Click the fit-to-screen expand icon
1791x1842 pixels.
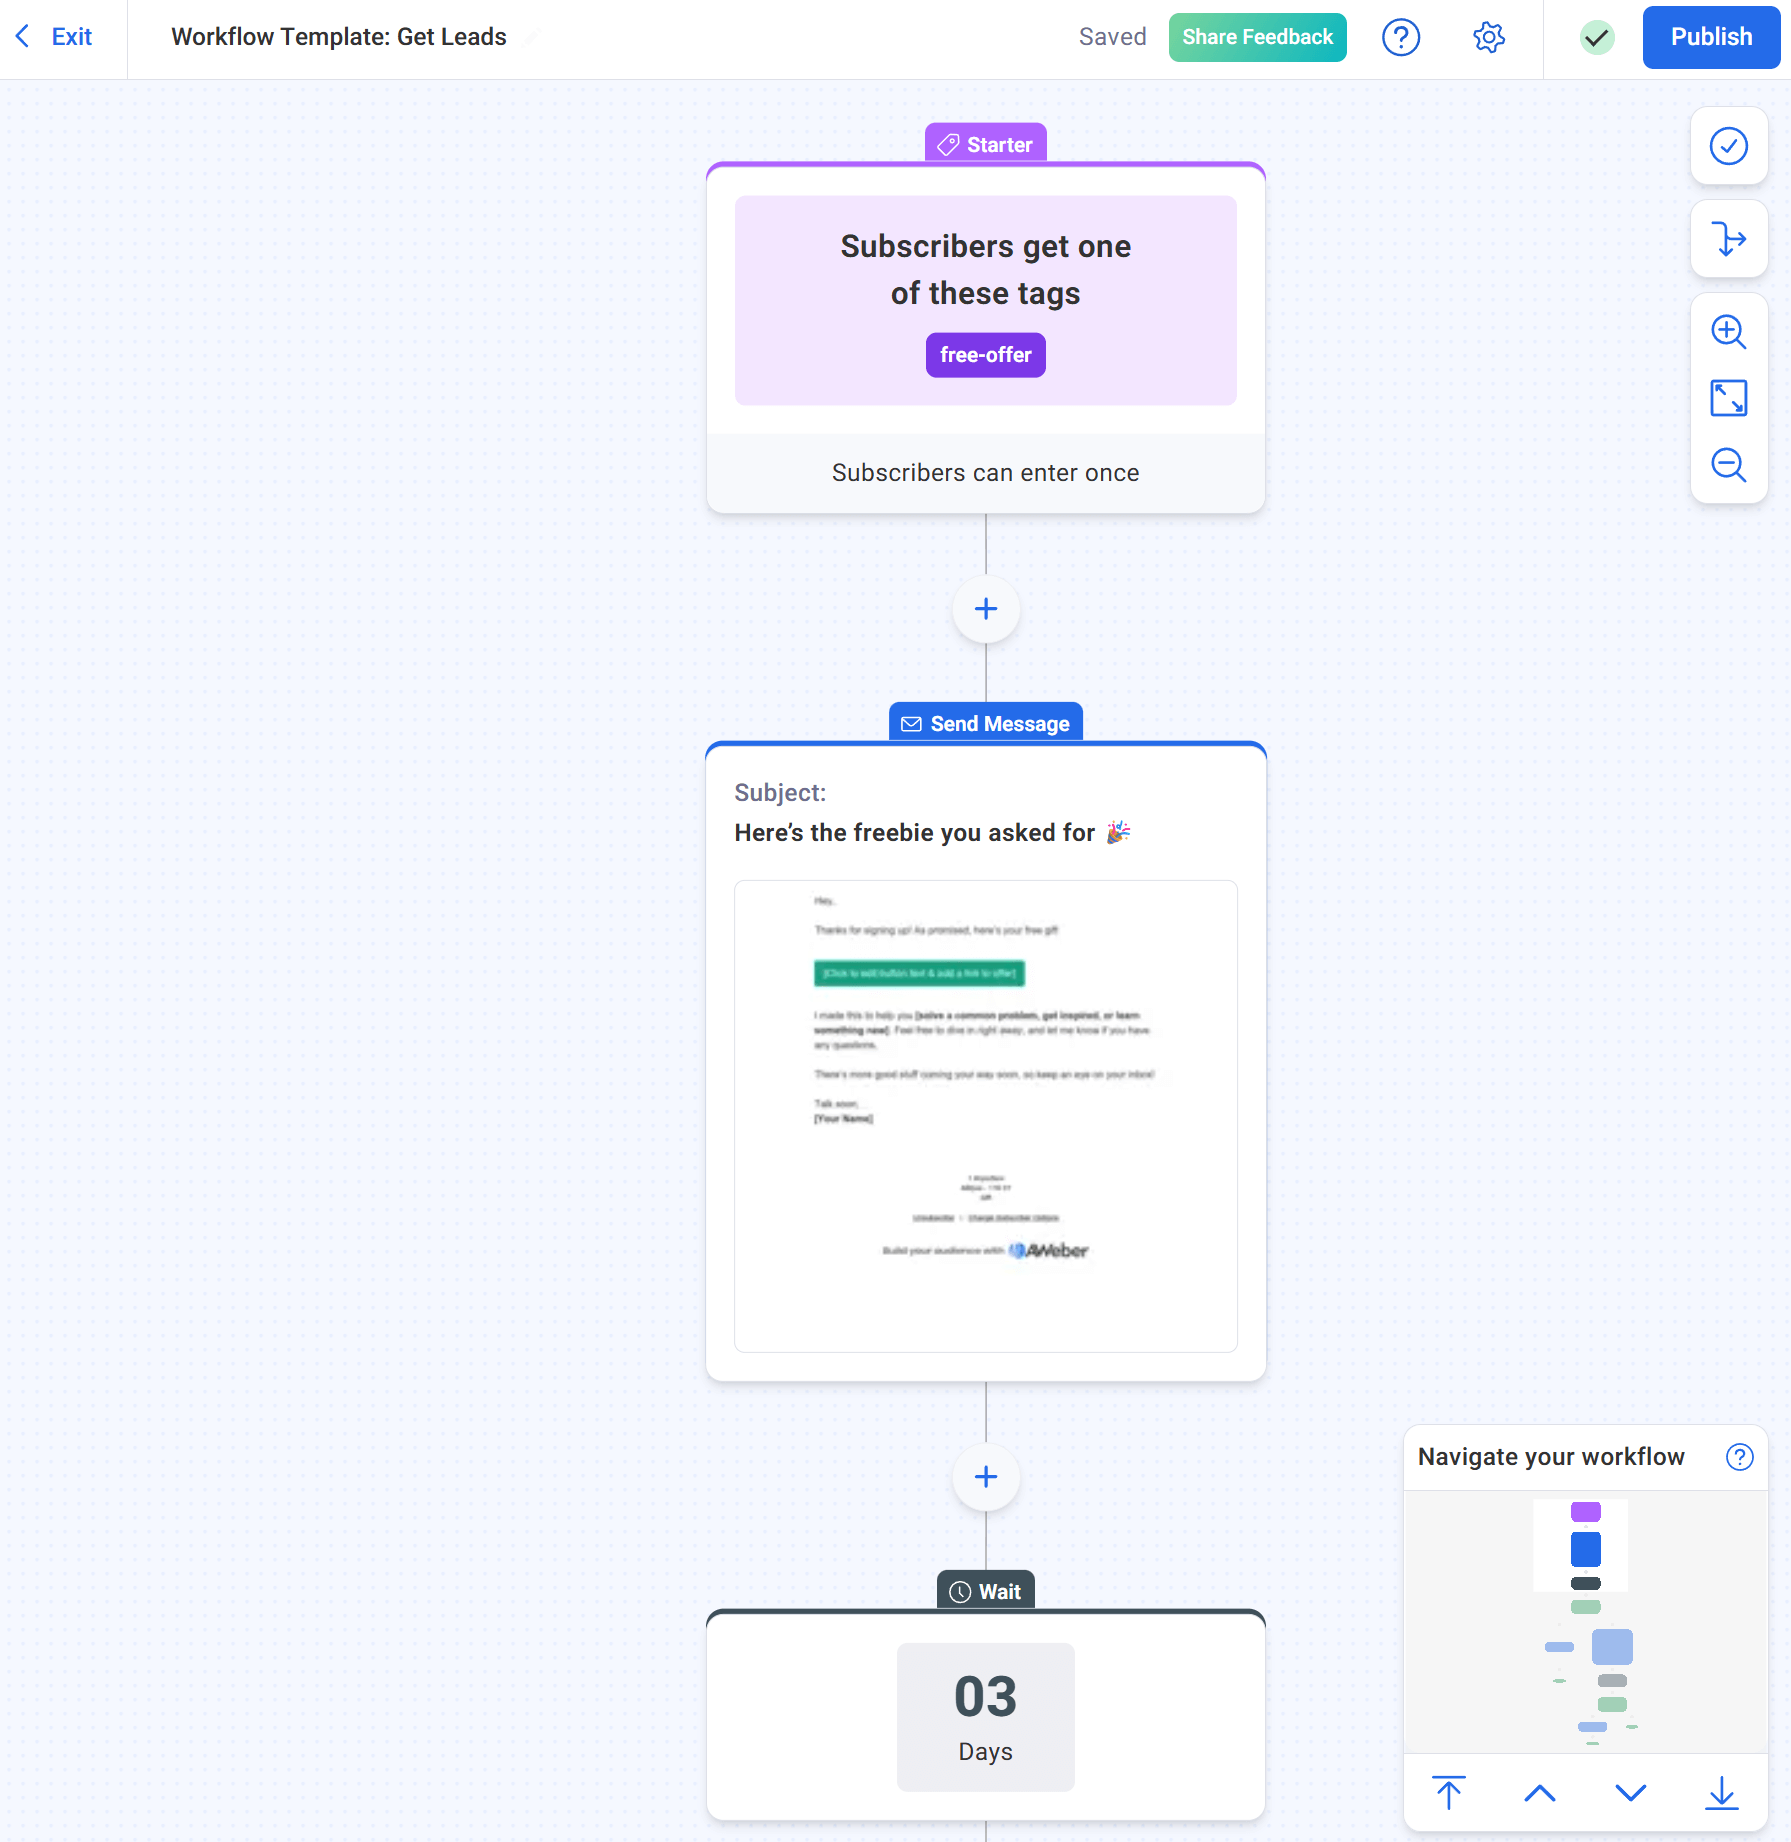tap(1728, 398)
